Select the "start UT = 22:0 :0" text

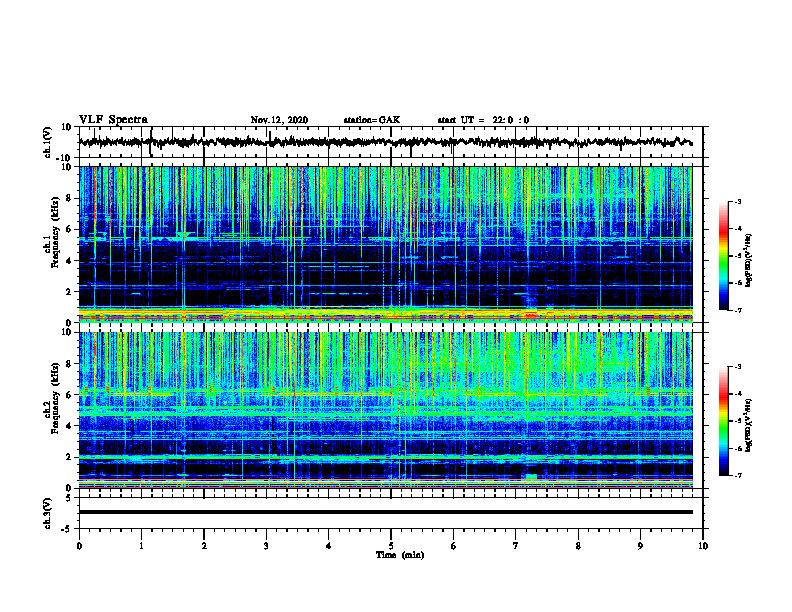tap(483, 120)
